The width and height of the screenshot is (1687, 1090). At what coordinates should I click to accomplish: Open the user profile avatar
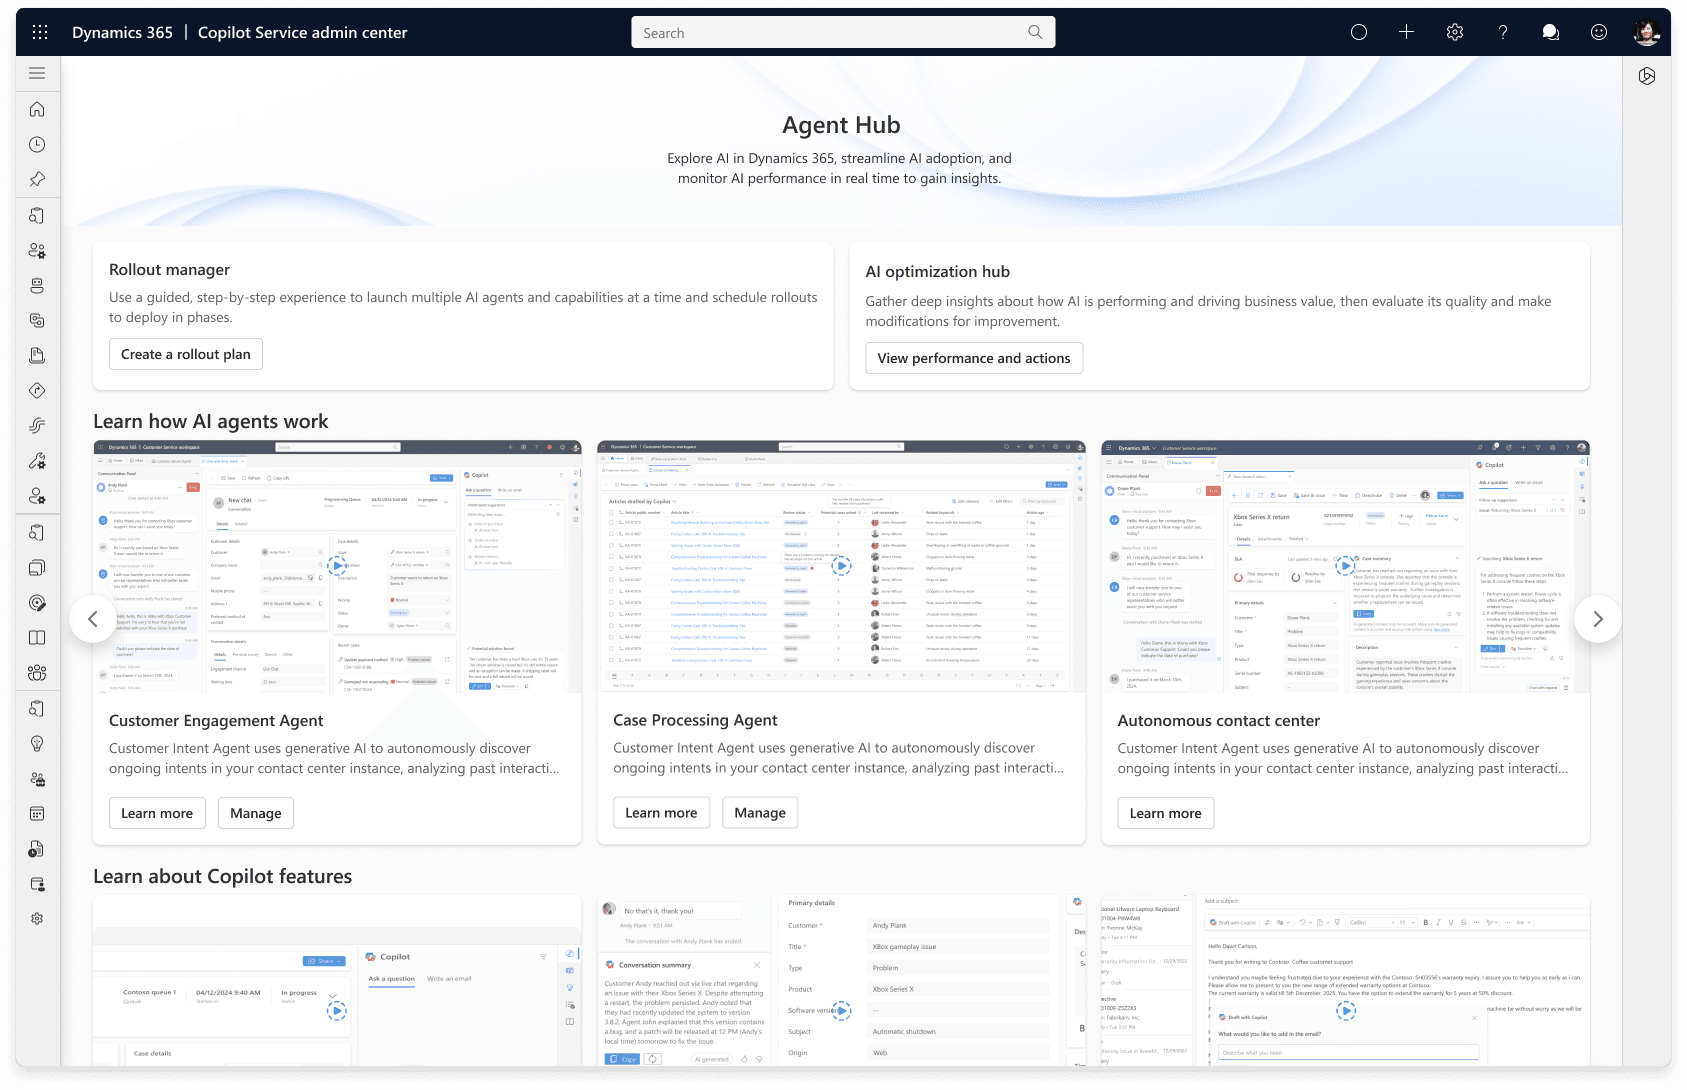[1647, 32]
